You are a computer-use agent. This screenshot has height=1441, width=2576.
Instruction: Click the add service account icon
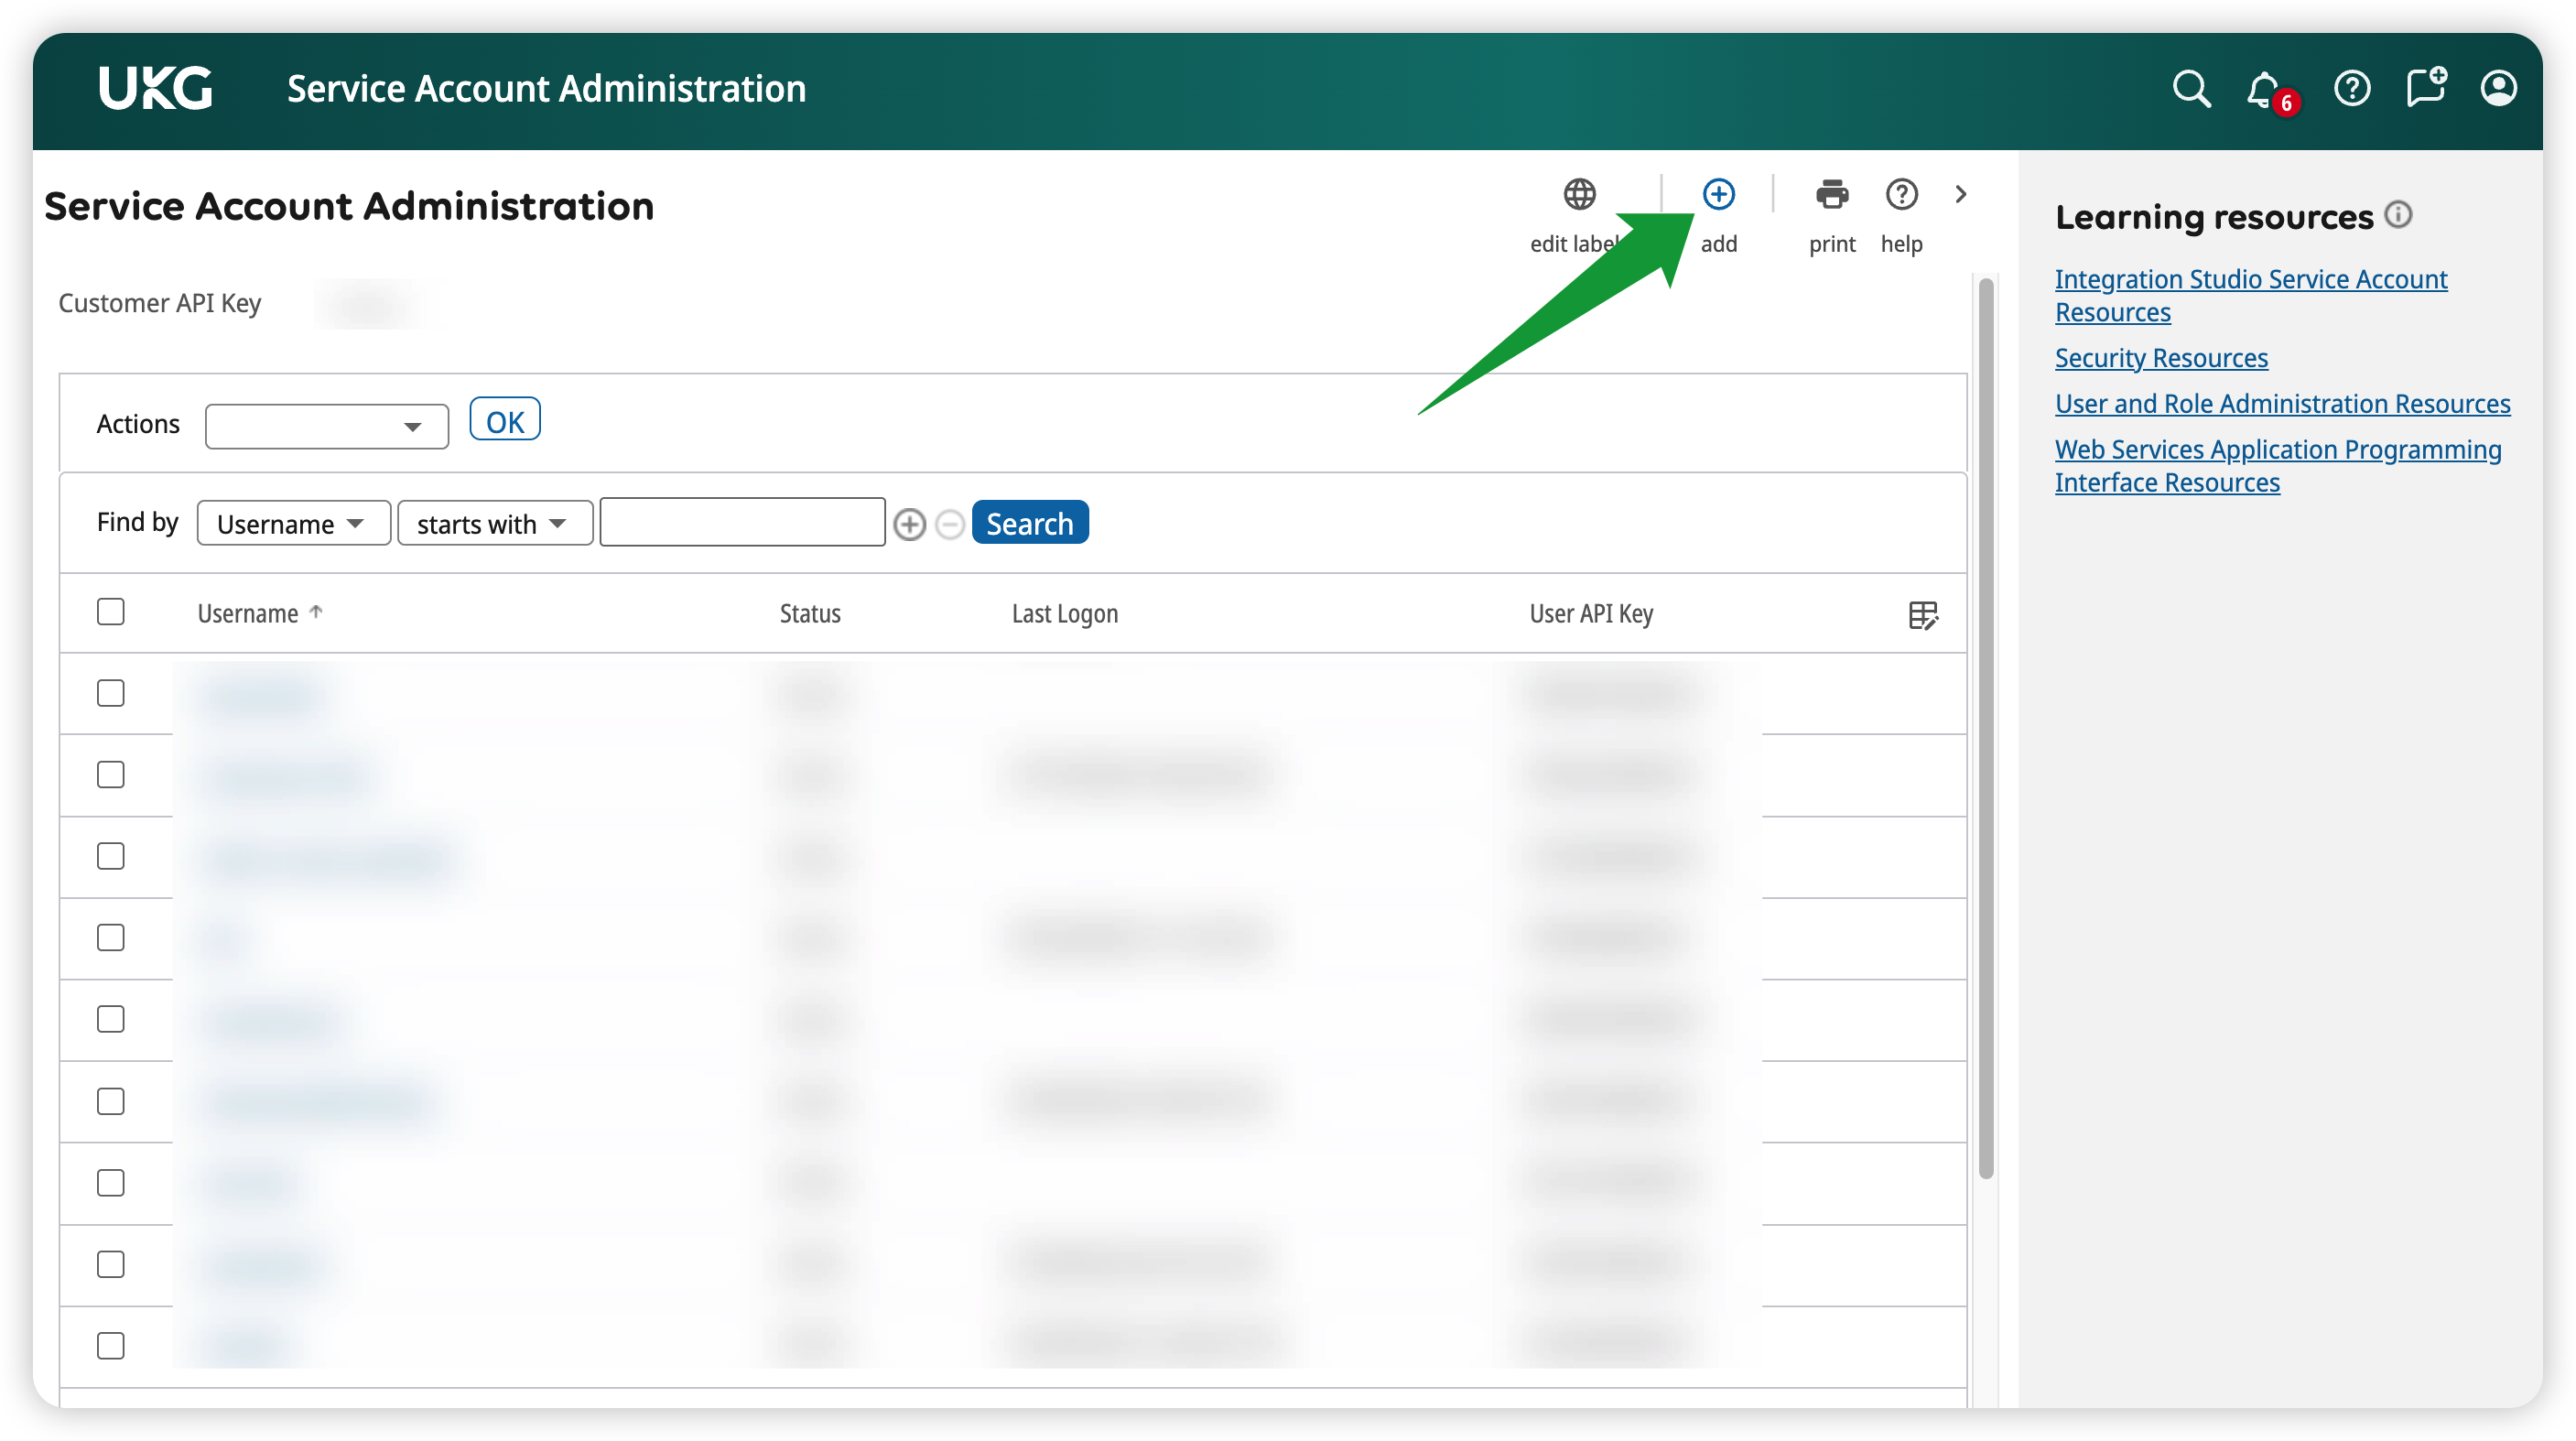click(1718, 195)
